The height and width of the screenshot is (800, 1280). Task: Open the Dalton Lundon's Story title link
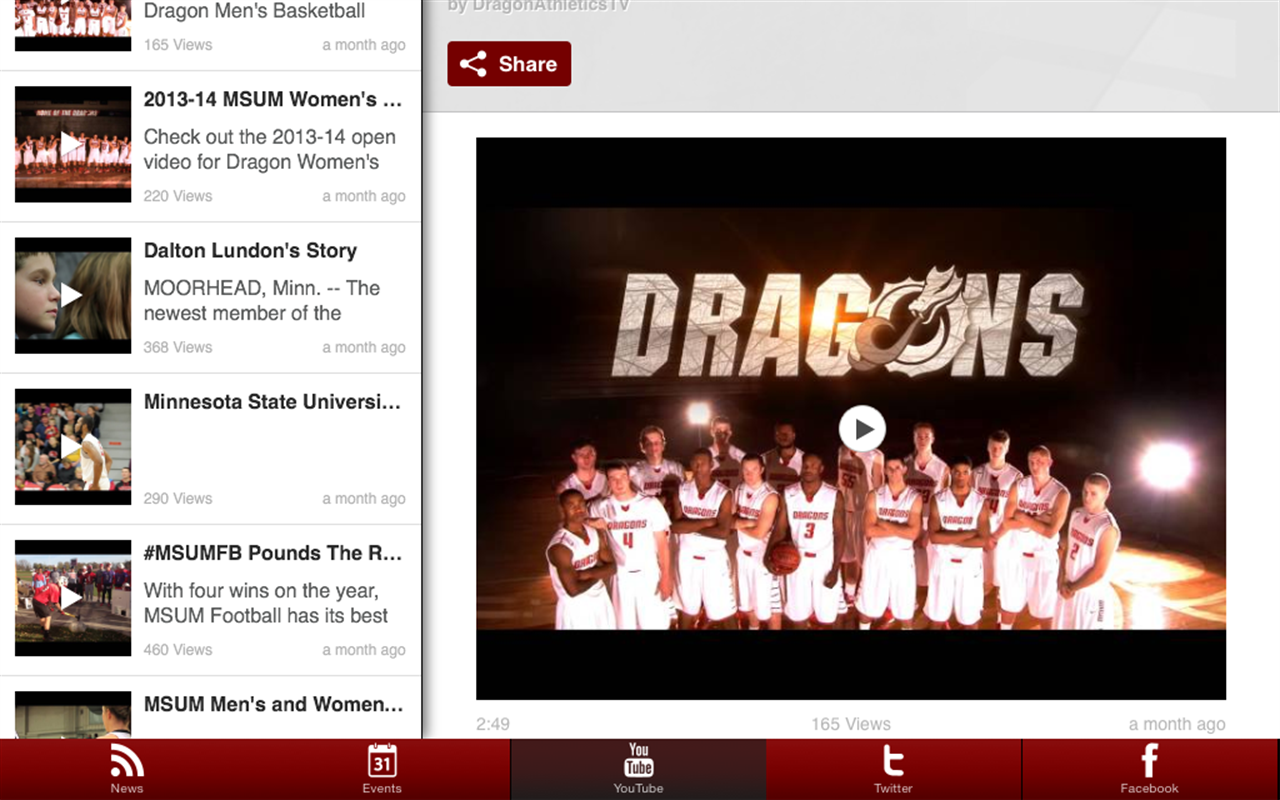[250, 250]
